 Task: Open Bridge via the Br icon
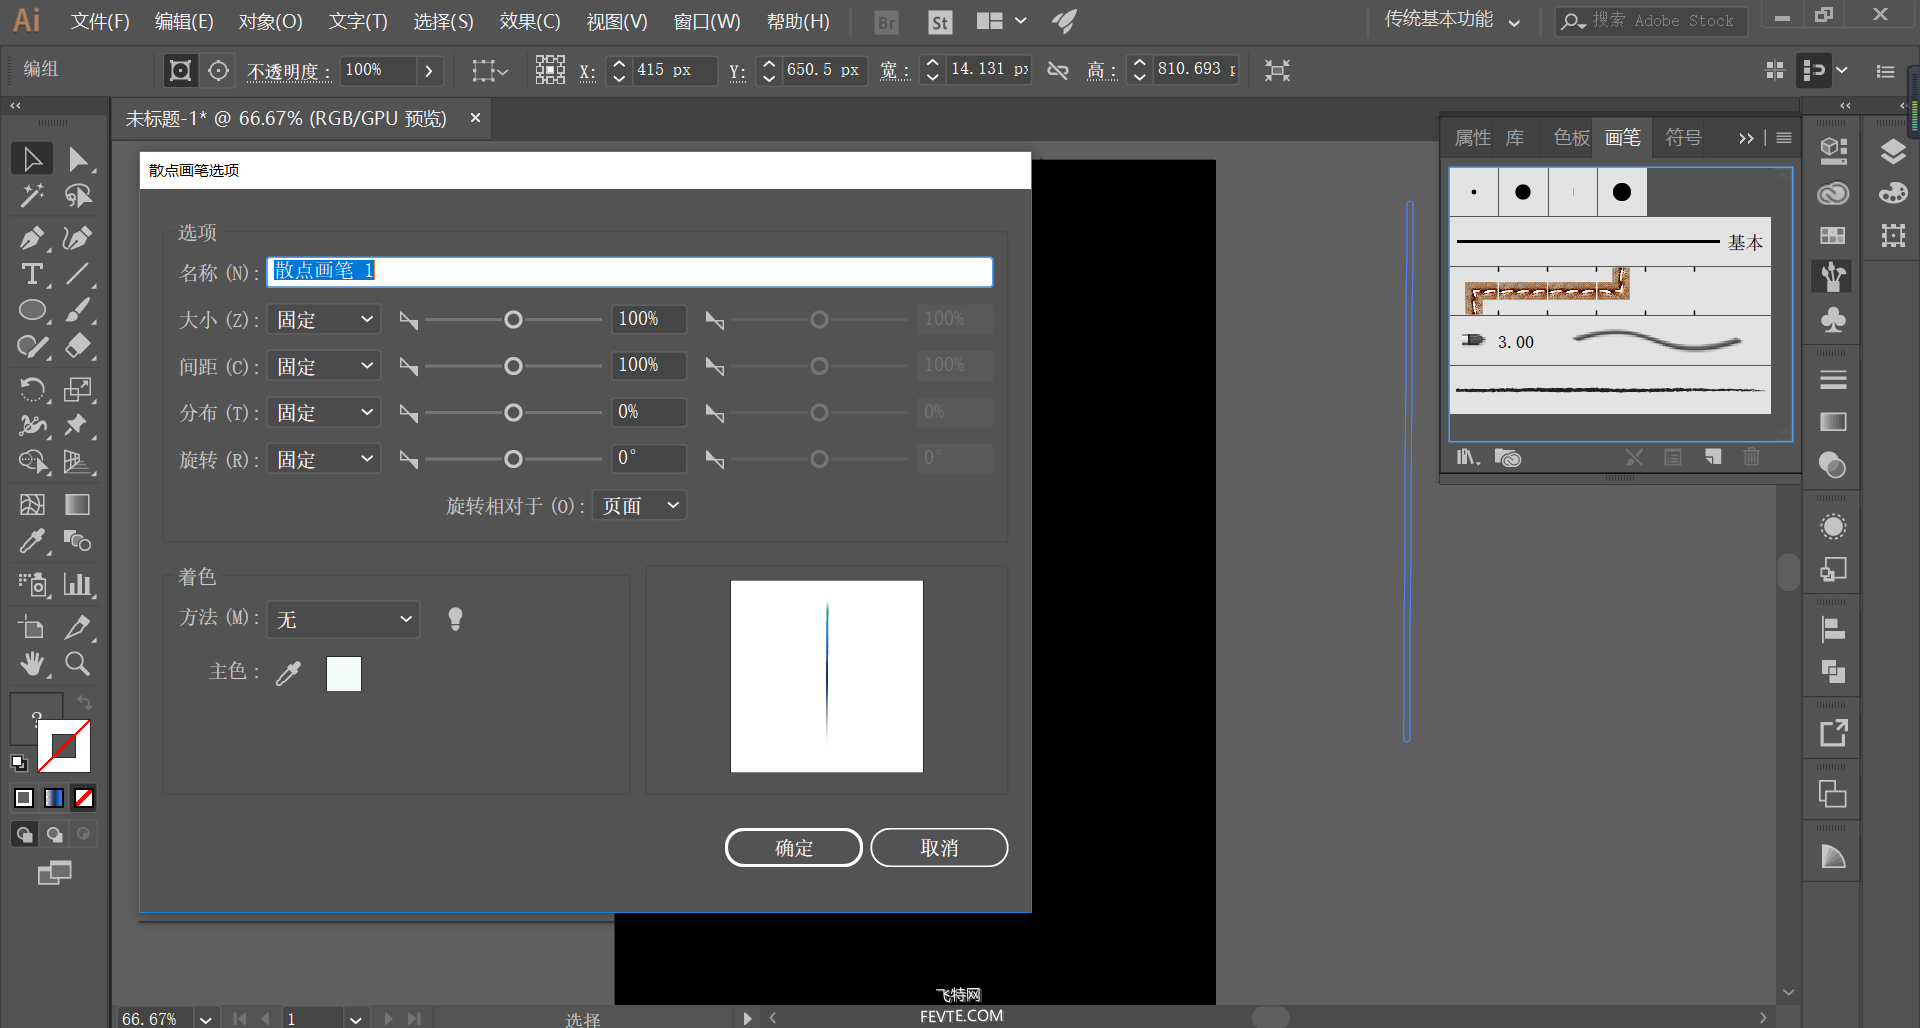(886, 22)
